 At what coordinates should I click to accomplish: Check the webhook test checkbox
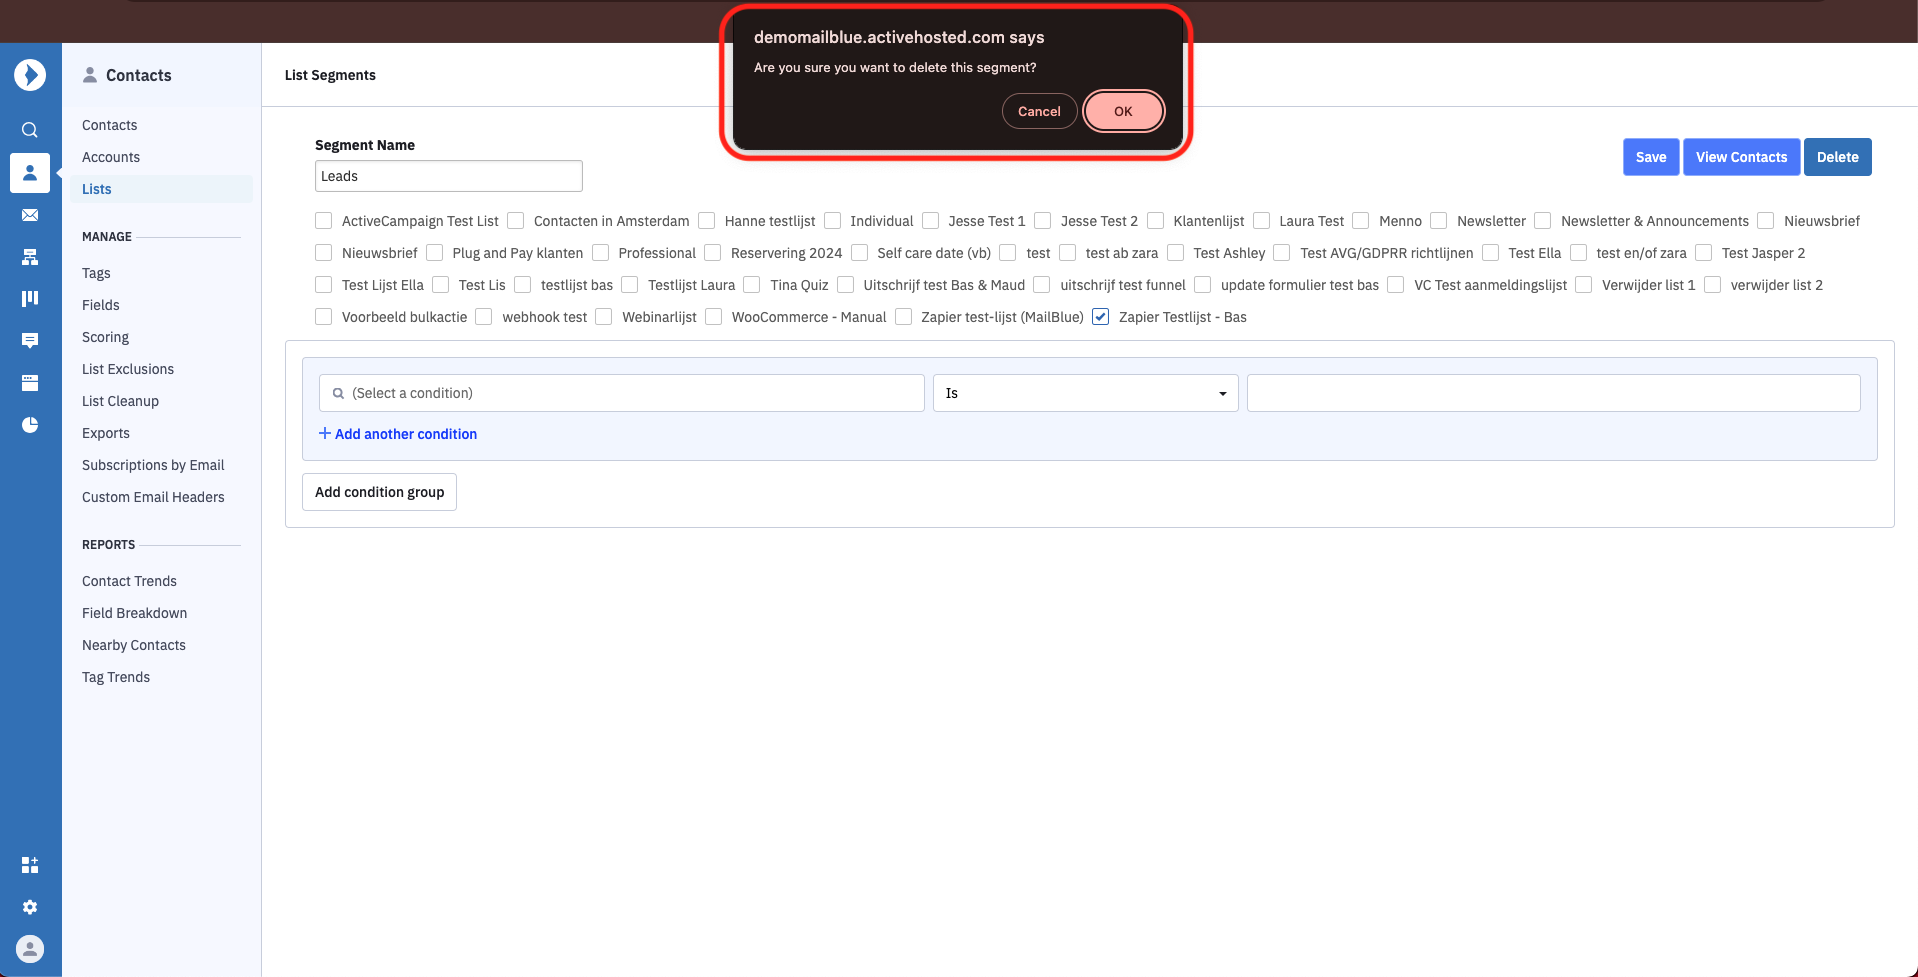click(x=484, y=317)
